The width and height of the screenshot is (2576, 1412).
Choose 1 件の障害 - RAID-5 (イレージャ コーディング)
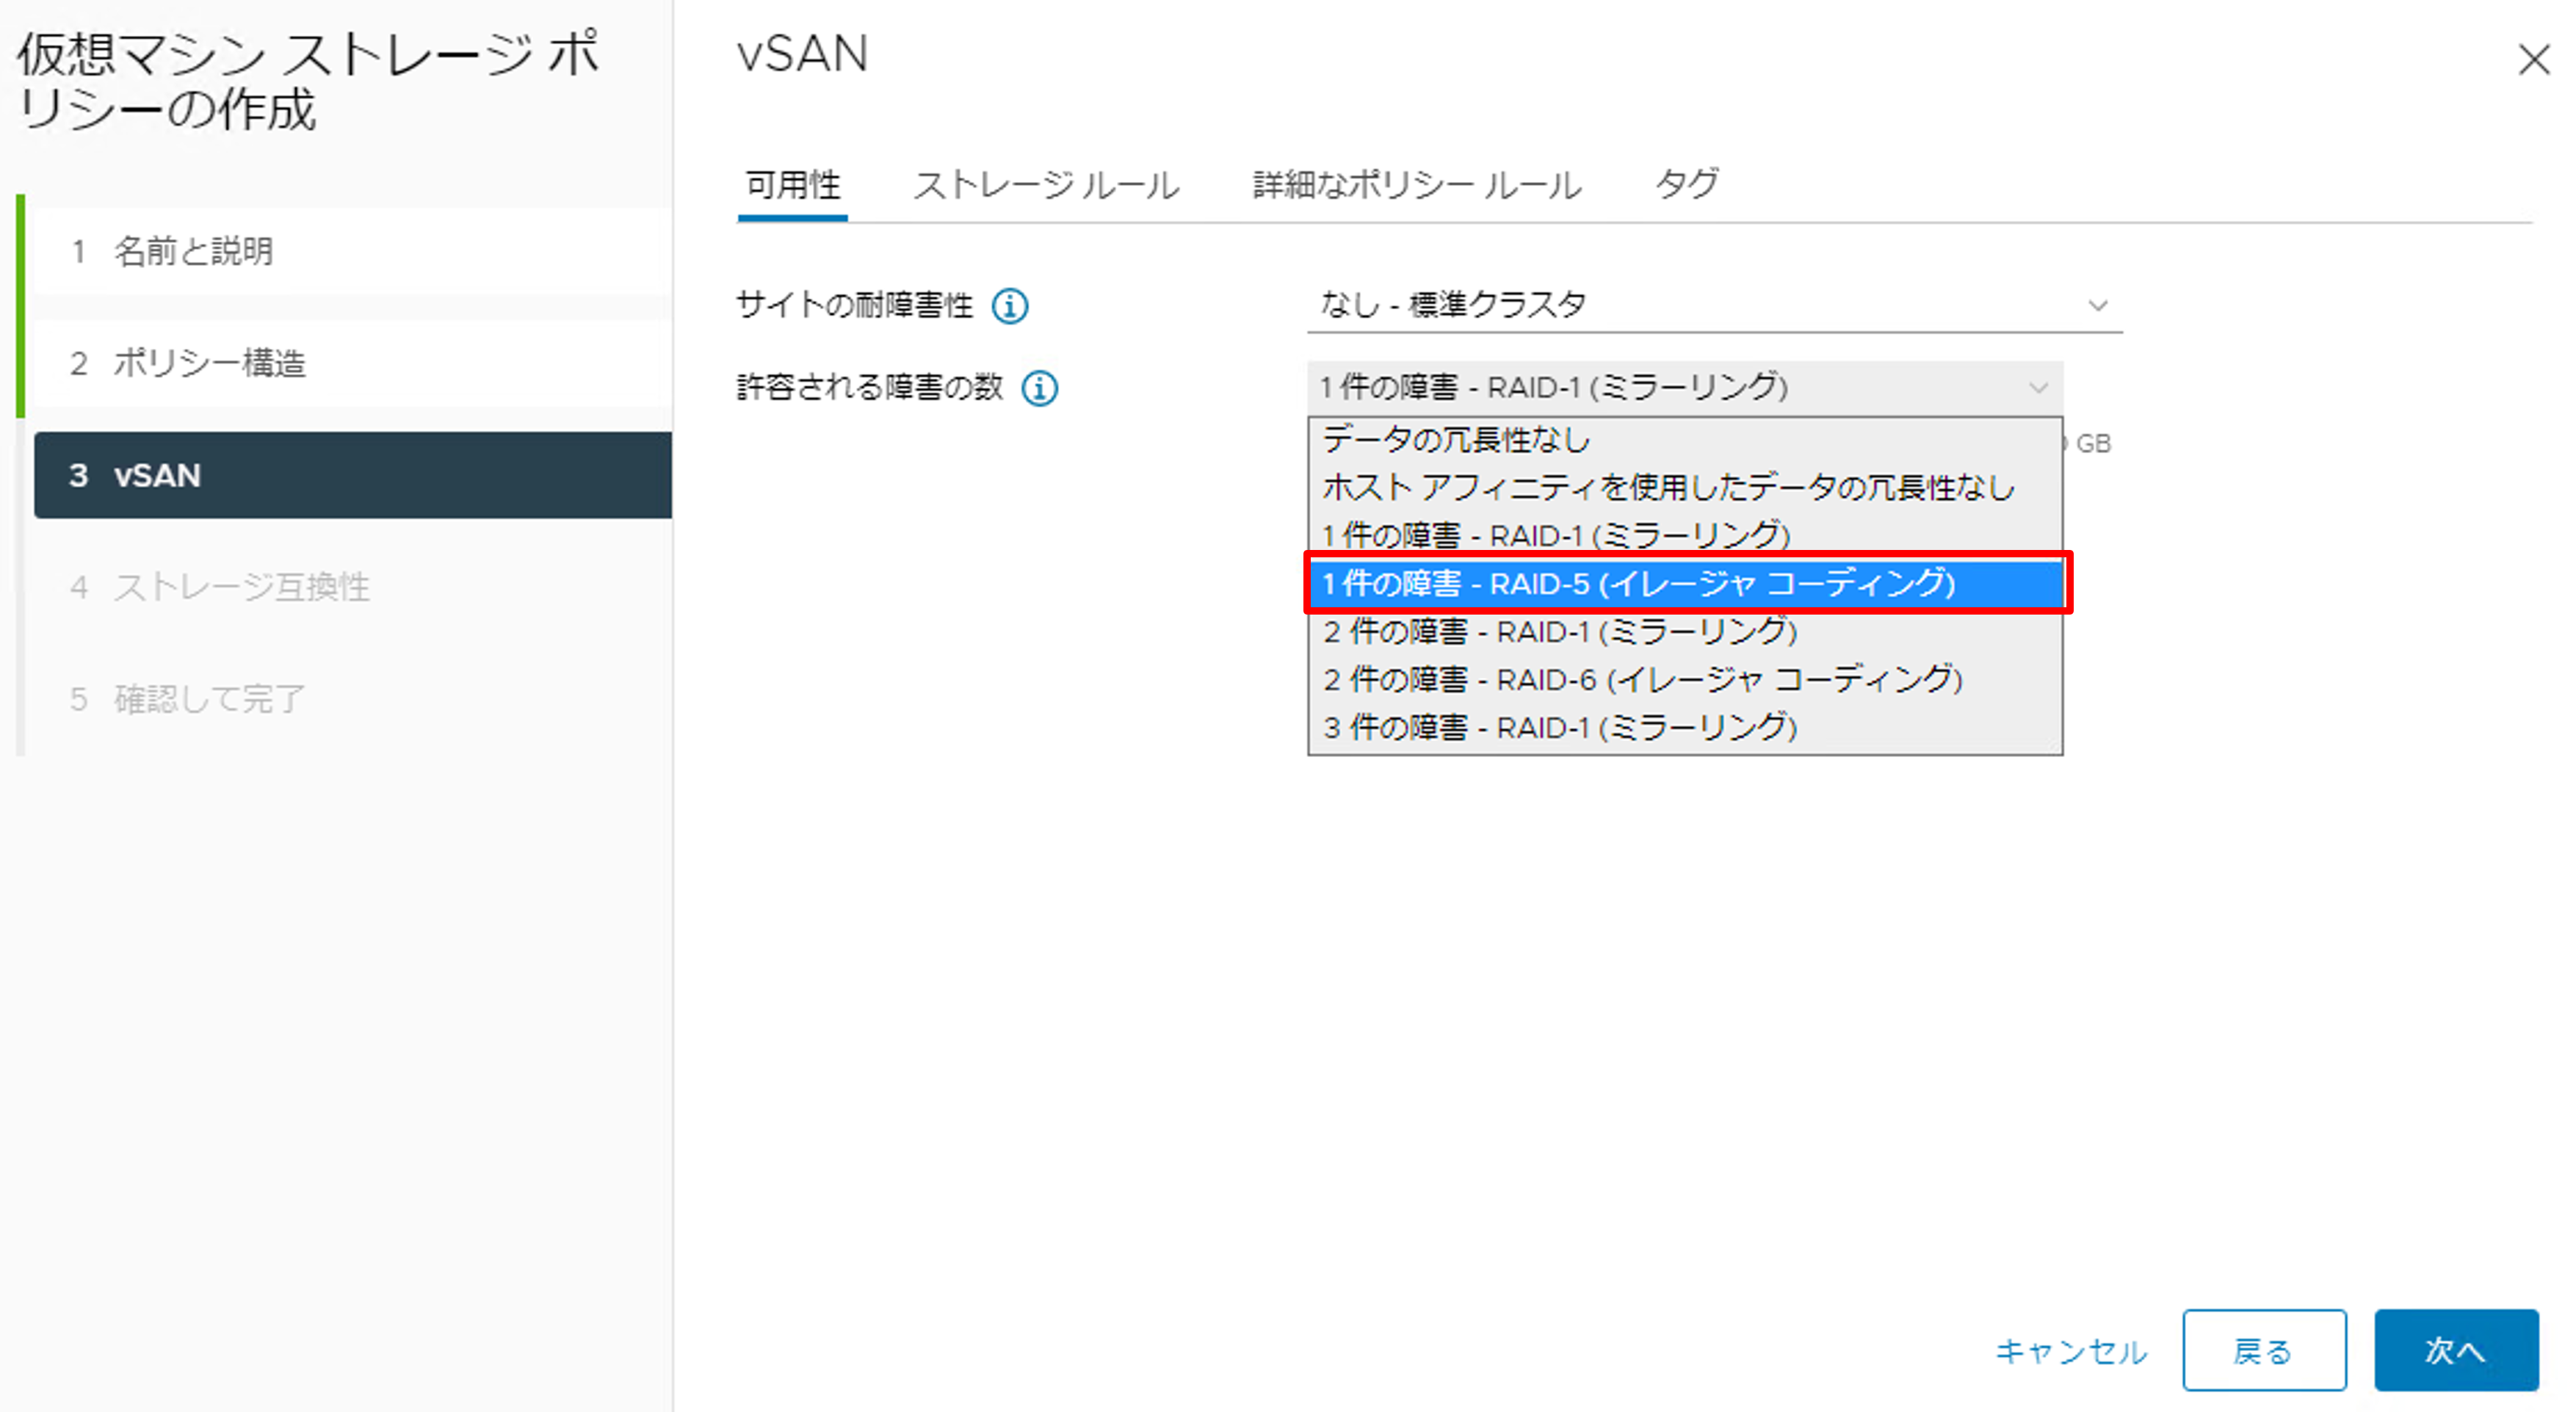point(1687,583)
